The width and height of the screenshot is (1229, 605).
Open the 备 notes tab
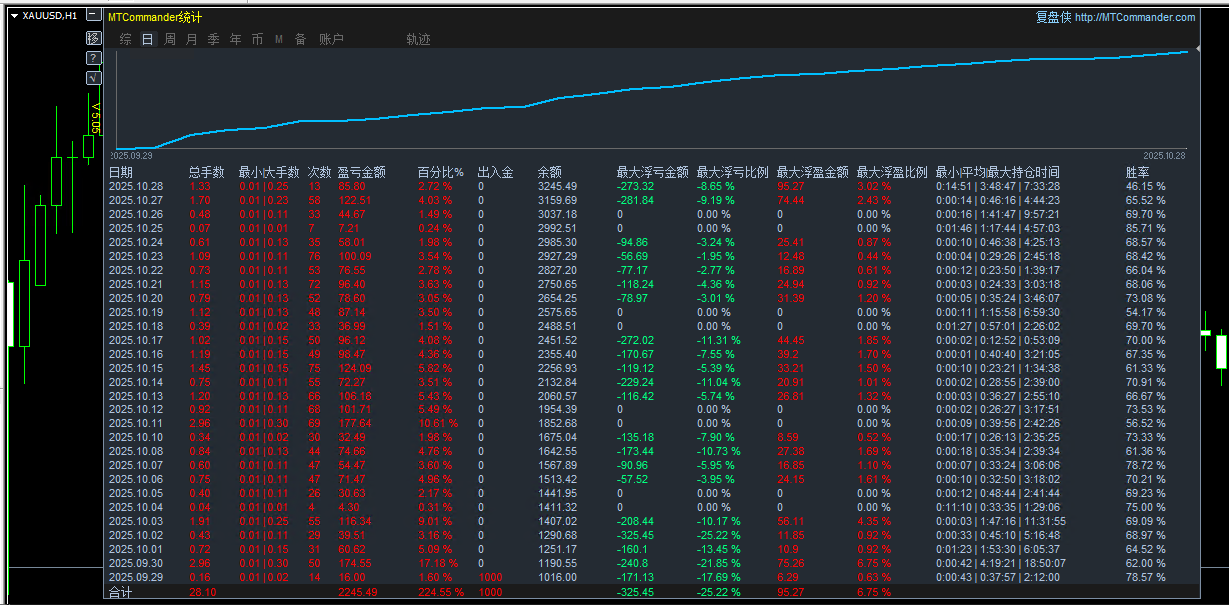300,39
